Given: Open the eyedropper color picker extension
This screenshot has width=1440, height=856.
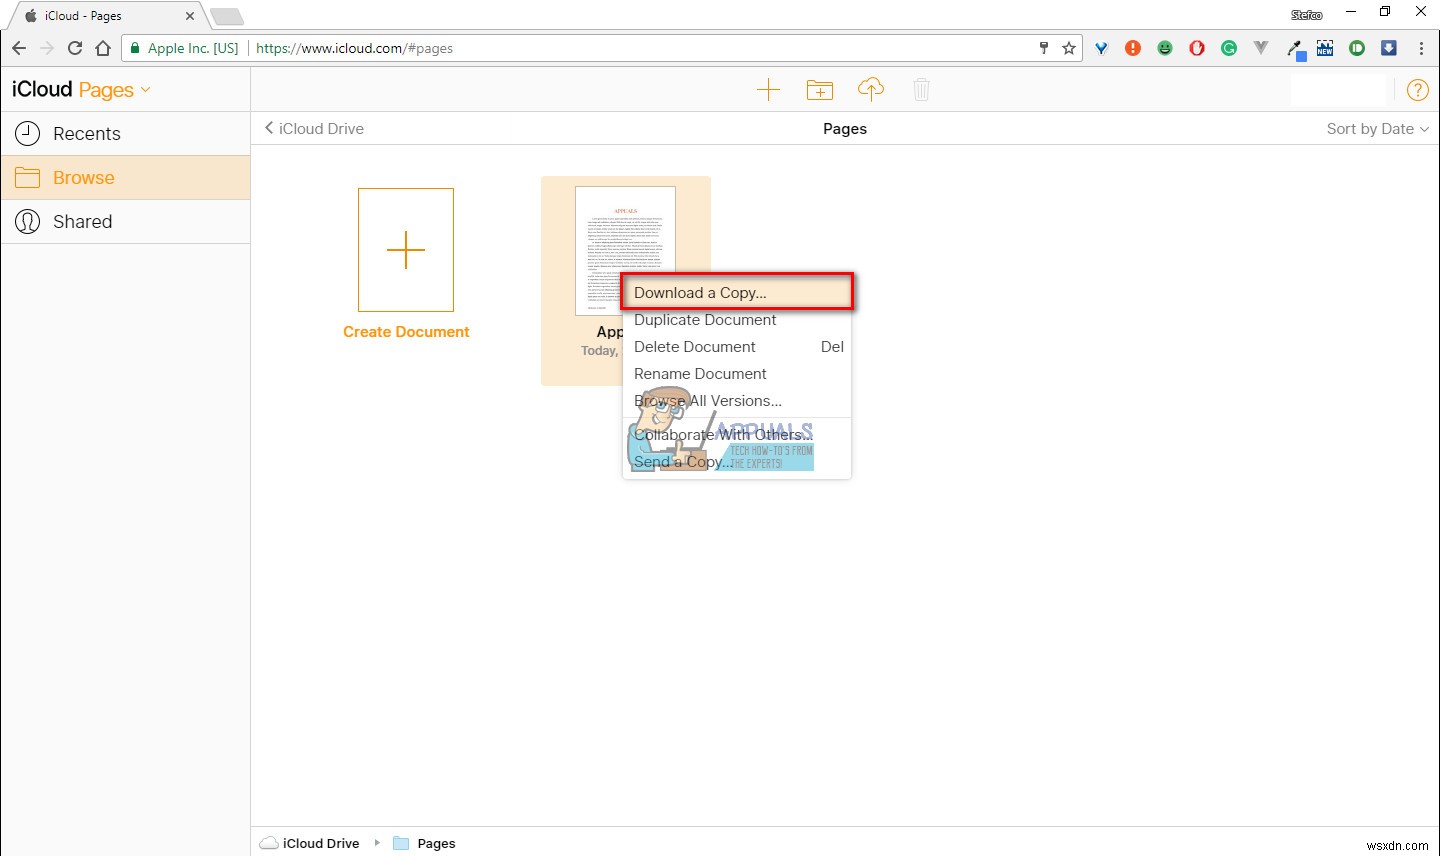Looking at the screenshot, I should [x=1295, y=48].
